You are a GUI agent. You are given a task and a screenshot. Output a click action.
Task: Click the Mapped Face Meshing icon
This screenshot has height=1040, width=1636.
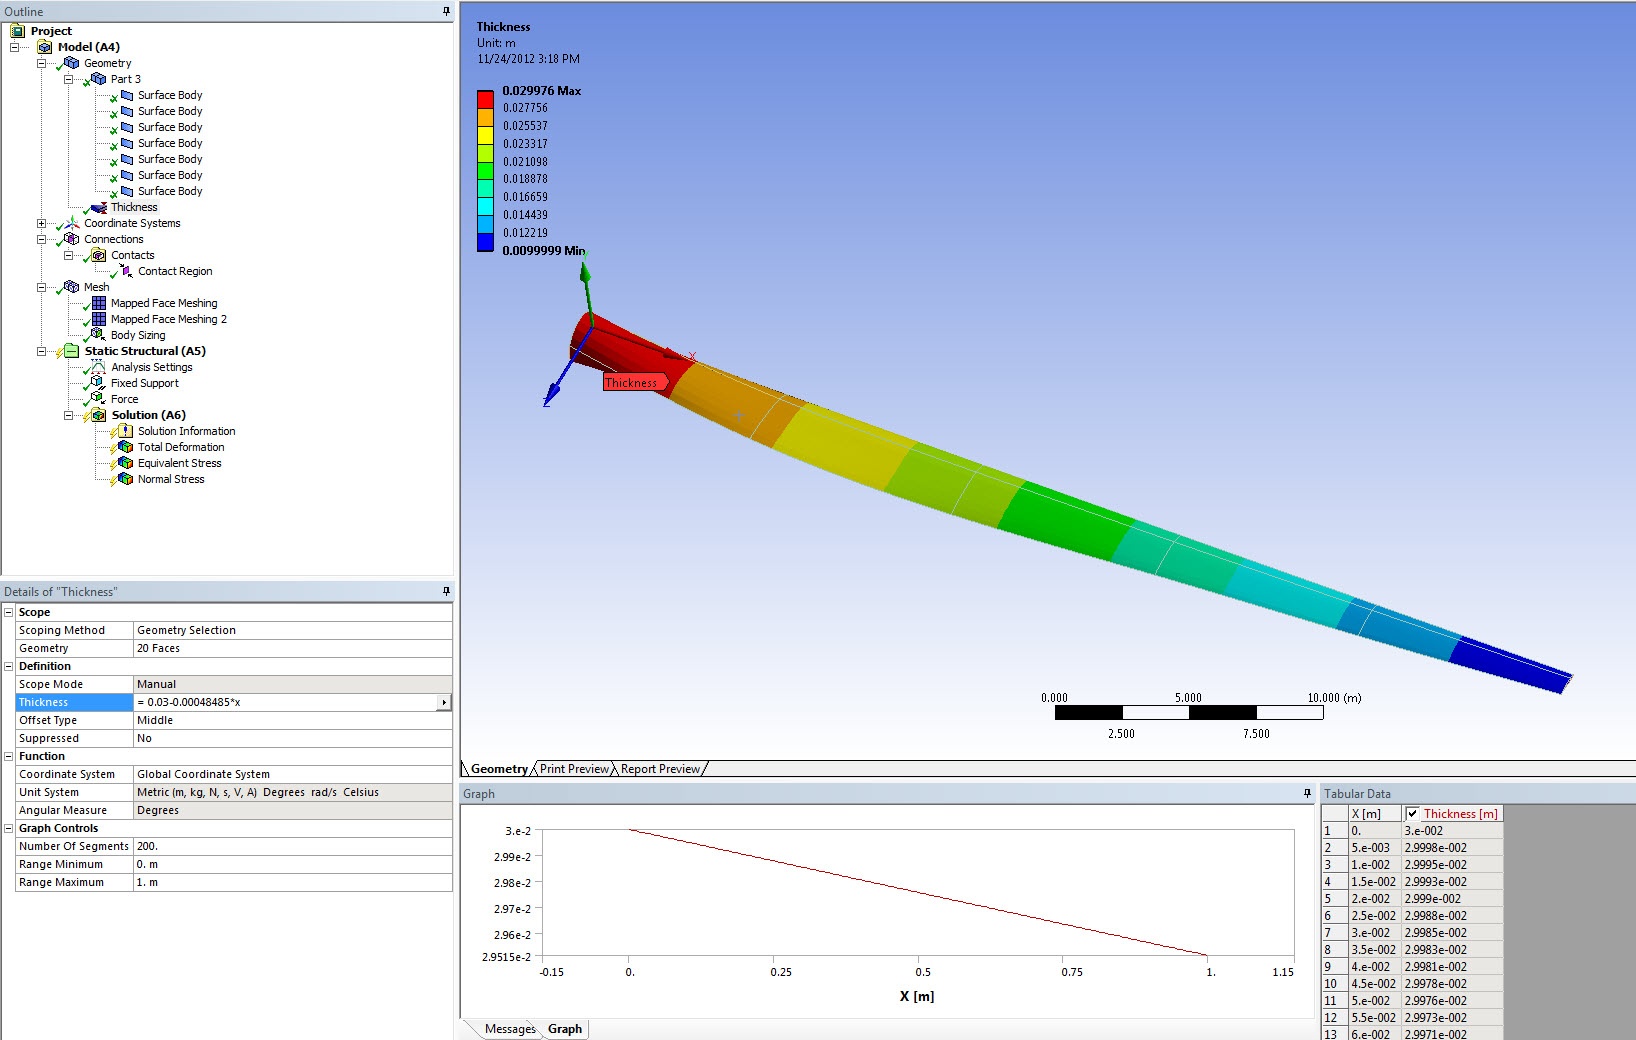point(99,303)
